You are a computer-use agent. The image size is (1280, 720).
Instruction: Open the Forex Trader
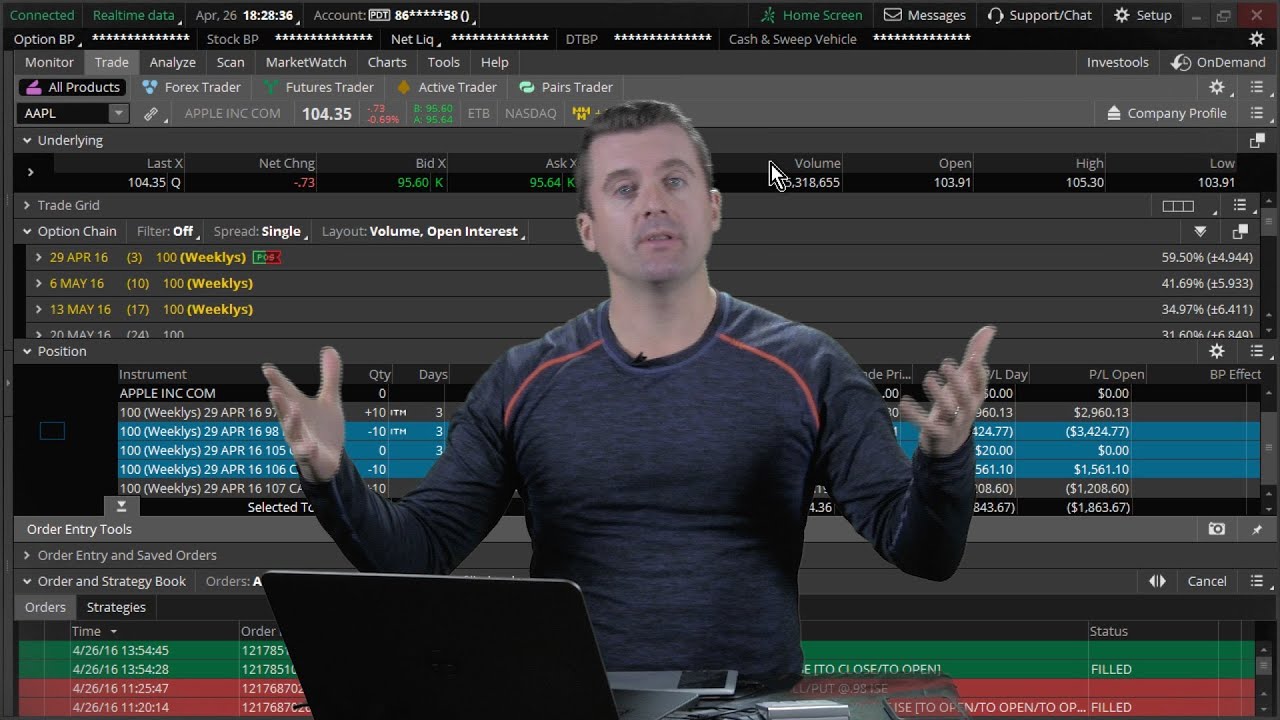[191, 87]
